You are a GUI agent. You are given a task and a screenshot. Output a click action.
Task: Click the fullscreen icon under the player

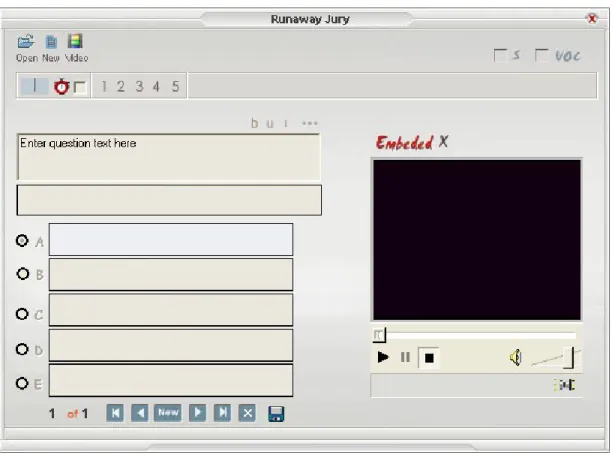pyautogui.click(x=565, y=385)
